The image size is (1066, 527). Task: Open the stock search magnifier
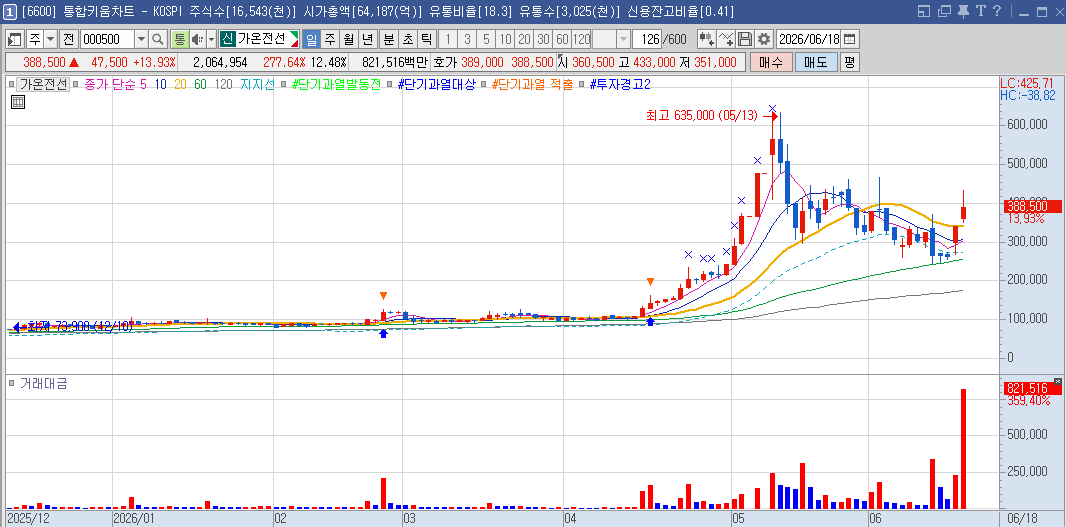pyautogui.click(x=158, y=39)
